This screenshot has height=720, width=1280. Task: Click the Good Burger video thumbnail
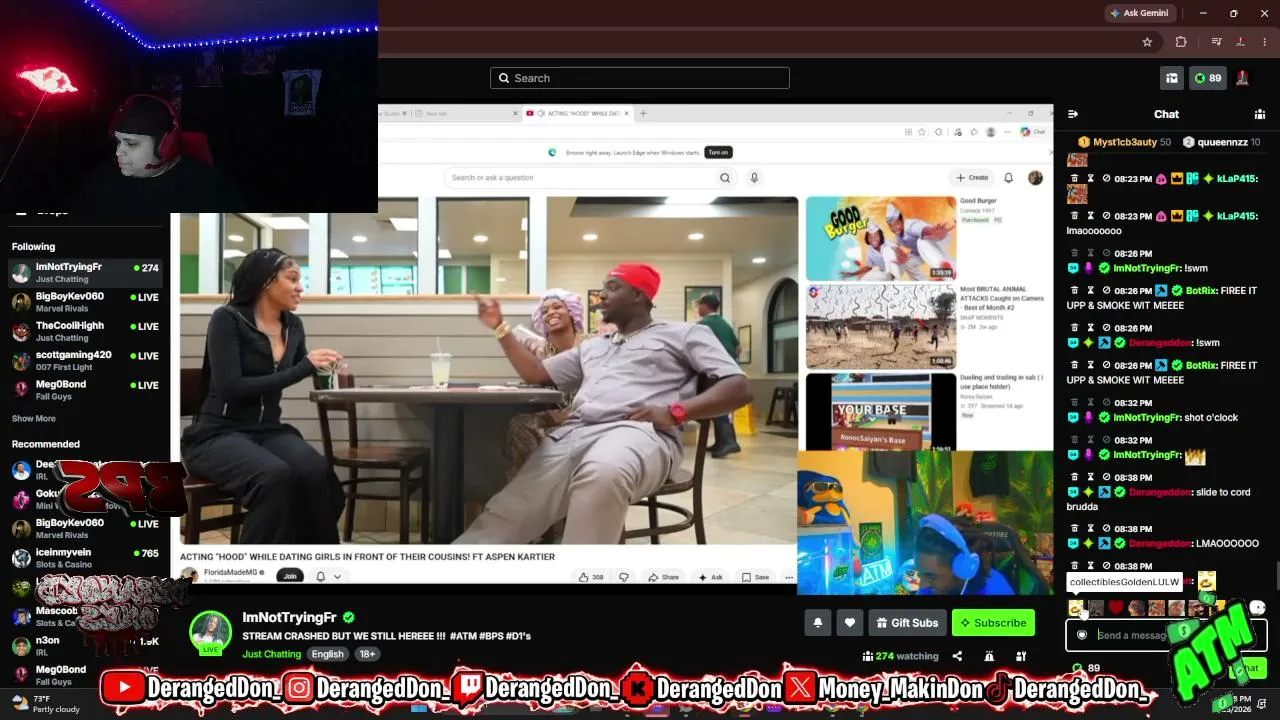(881, 238)
